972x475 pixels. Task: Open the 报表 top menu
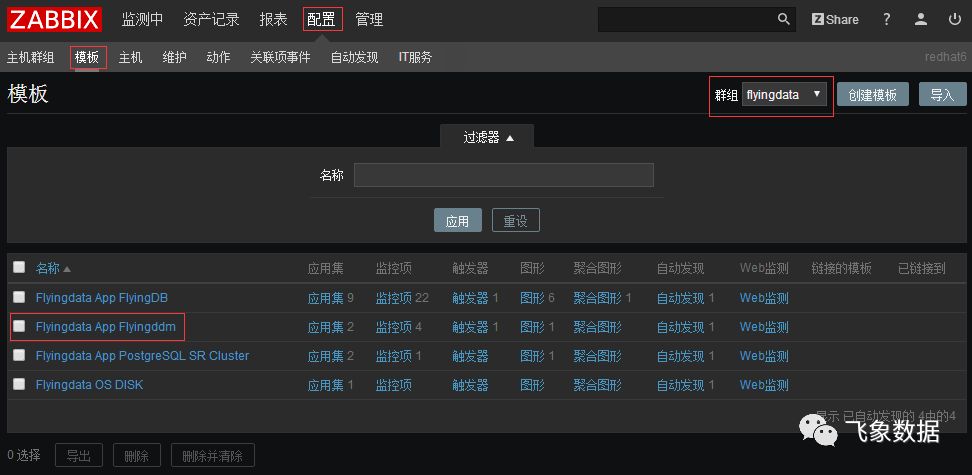click(273, 19)
